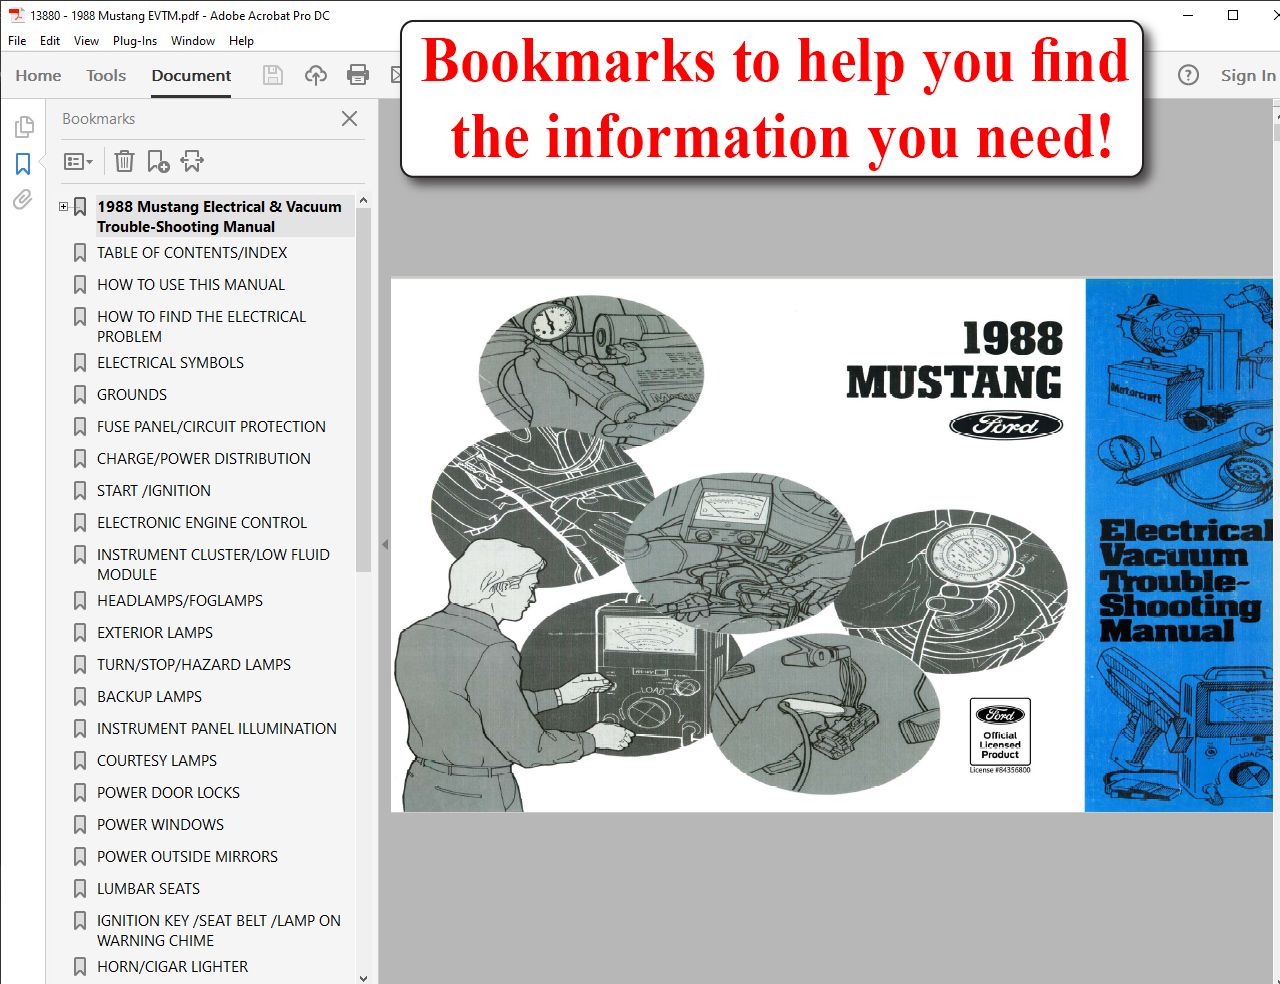1280x984 pixels.
Task: Click the Sign In link
Action: pos(1248,75)
